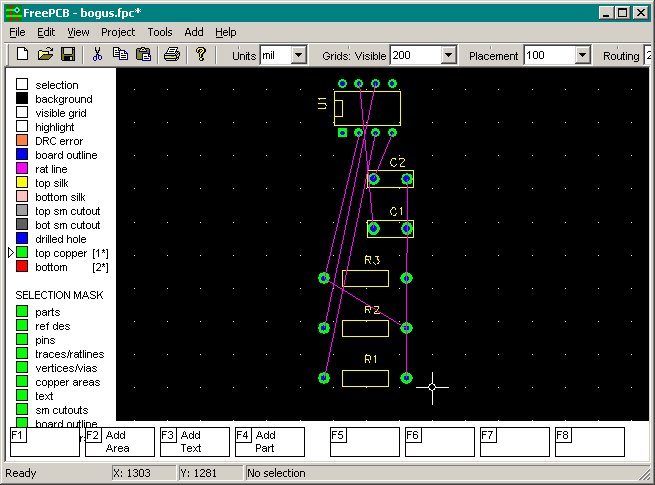
Task: Cut the selection with the scissors icon
Action: point(97,54)
